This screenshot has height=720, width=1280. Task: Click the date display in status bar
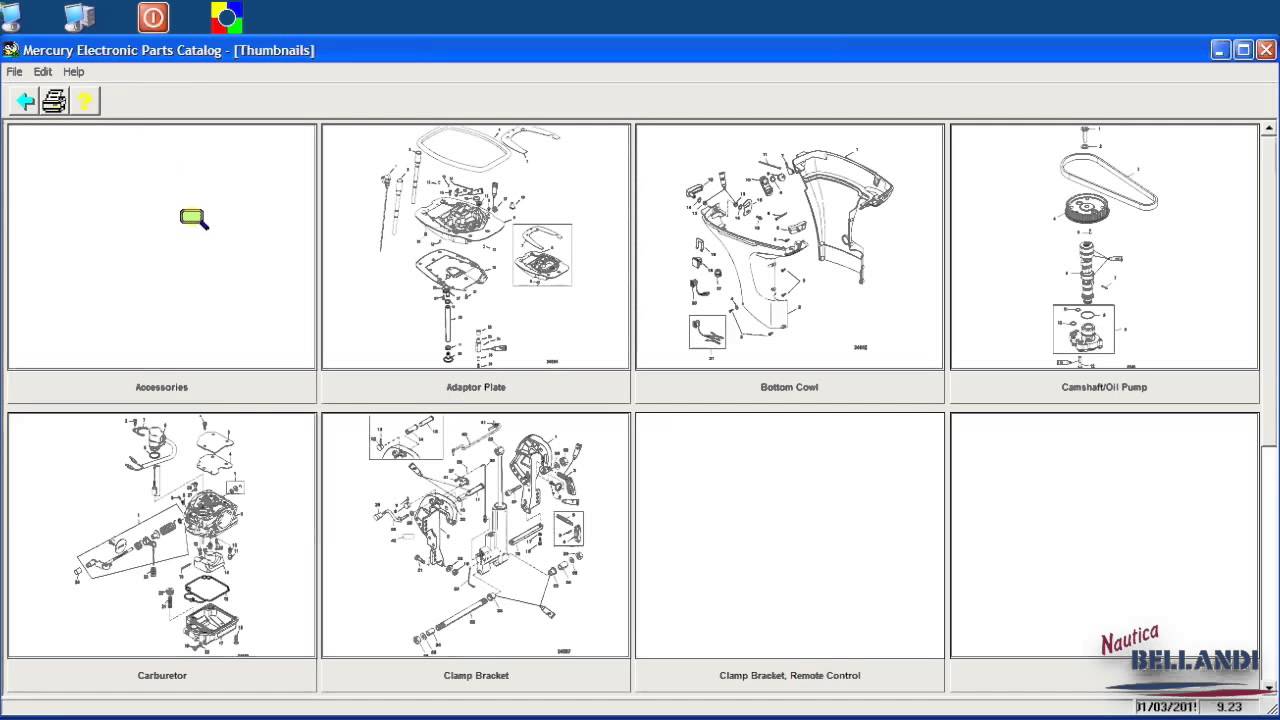(1166, 707)
